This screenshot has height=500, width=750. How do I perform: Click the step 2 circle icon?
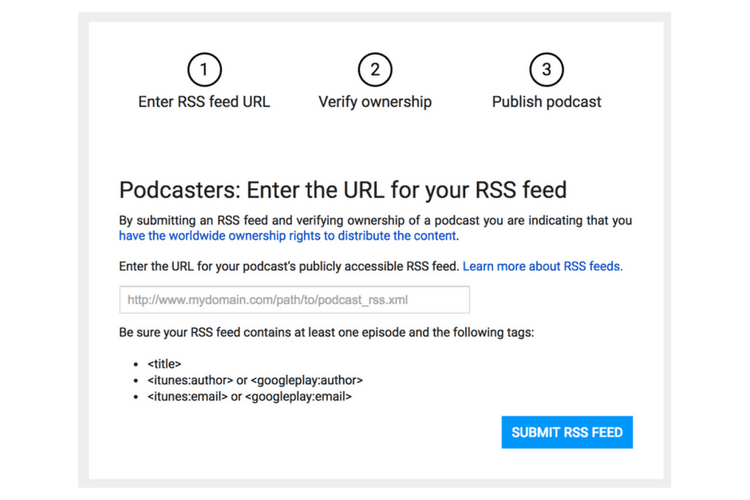pyautogui.click(x=375, y=70)
